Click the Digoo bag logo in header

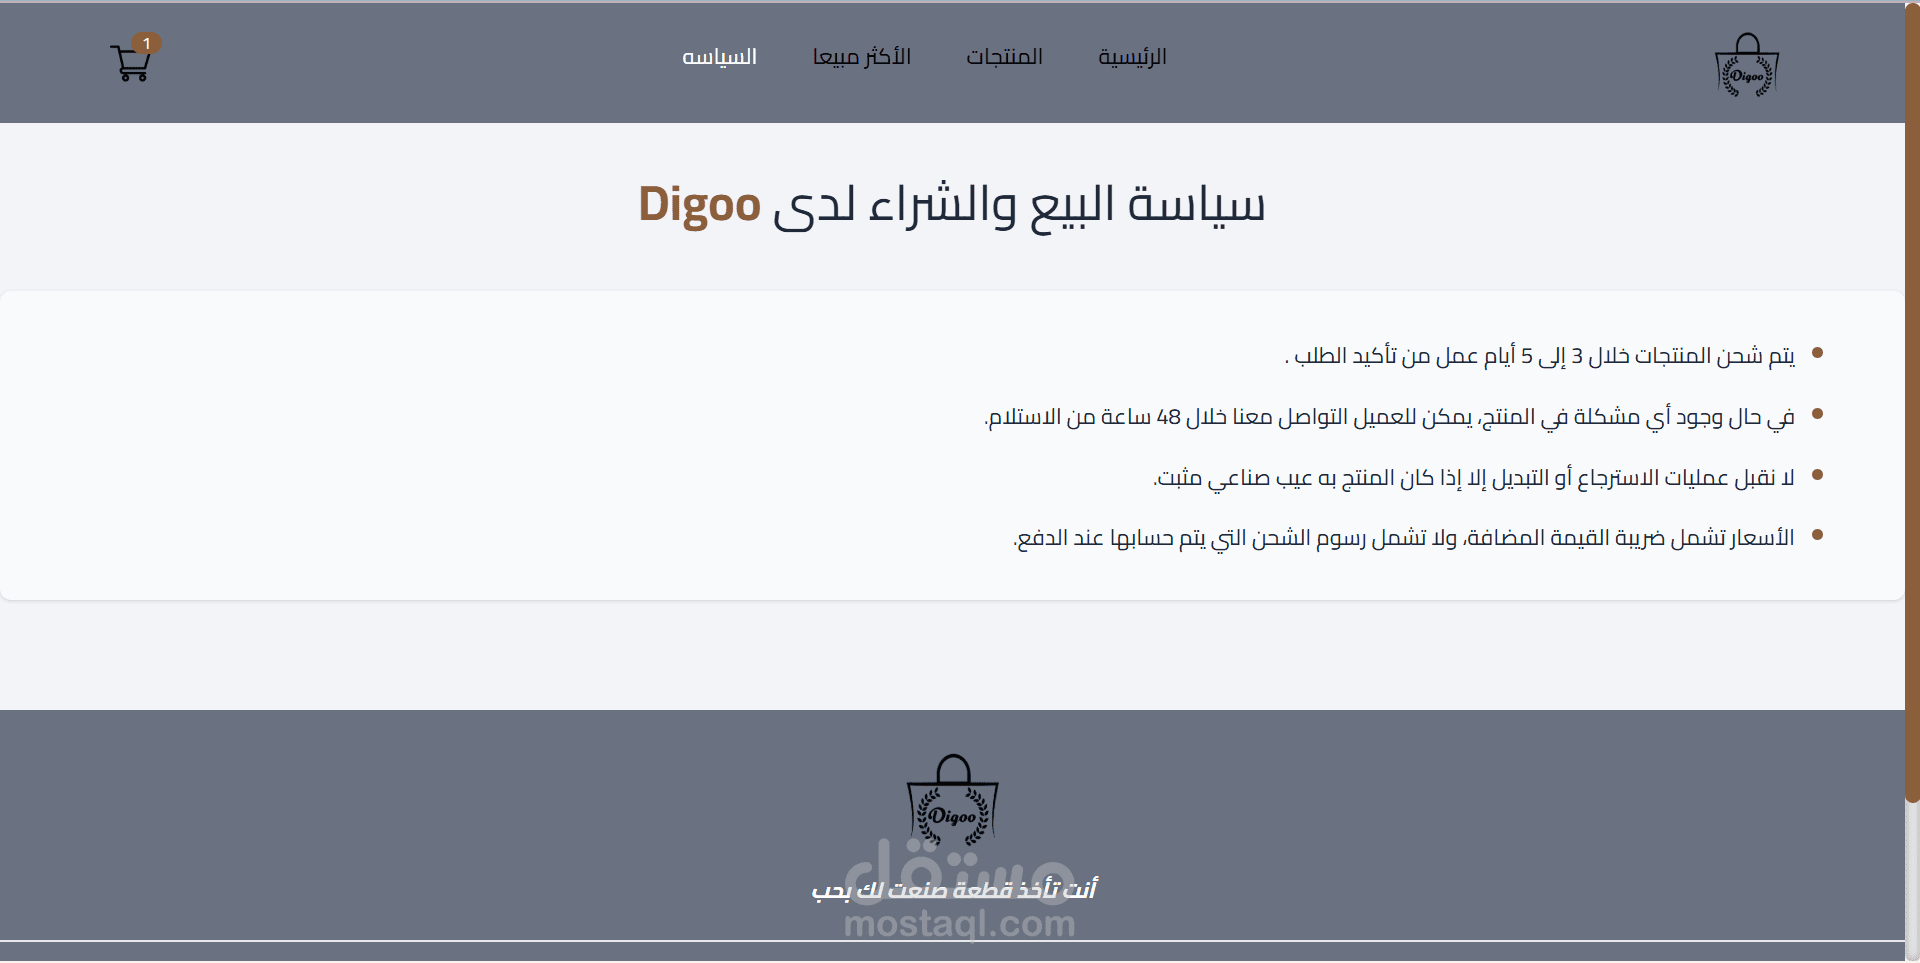(1747, 65)
